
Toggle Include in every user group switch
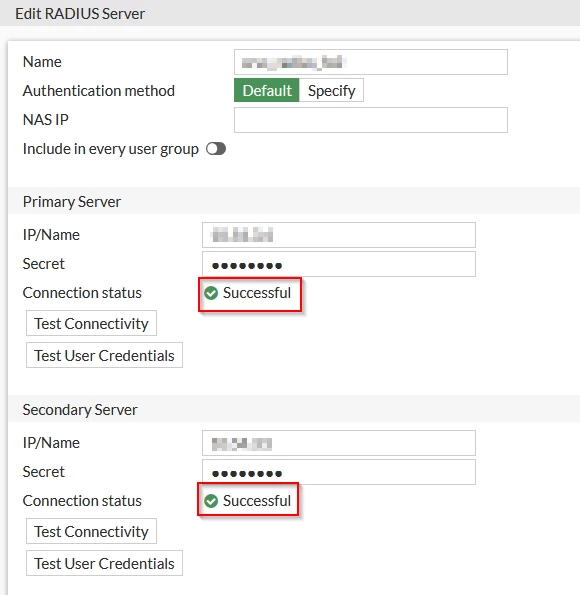pyautogui.click(x=216, y=149)
